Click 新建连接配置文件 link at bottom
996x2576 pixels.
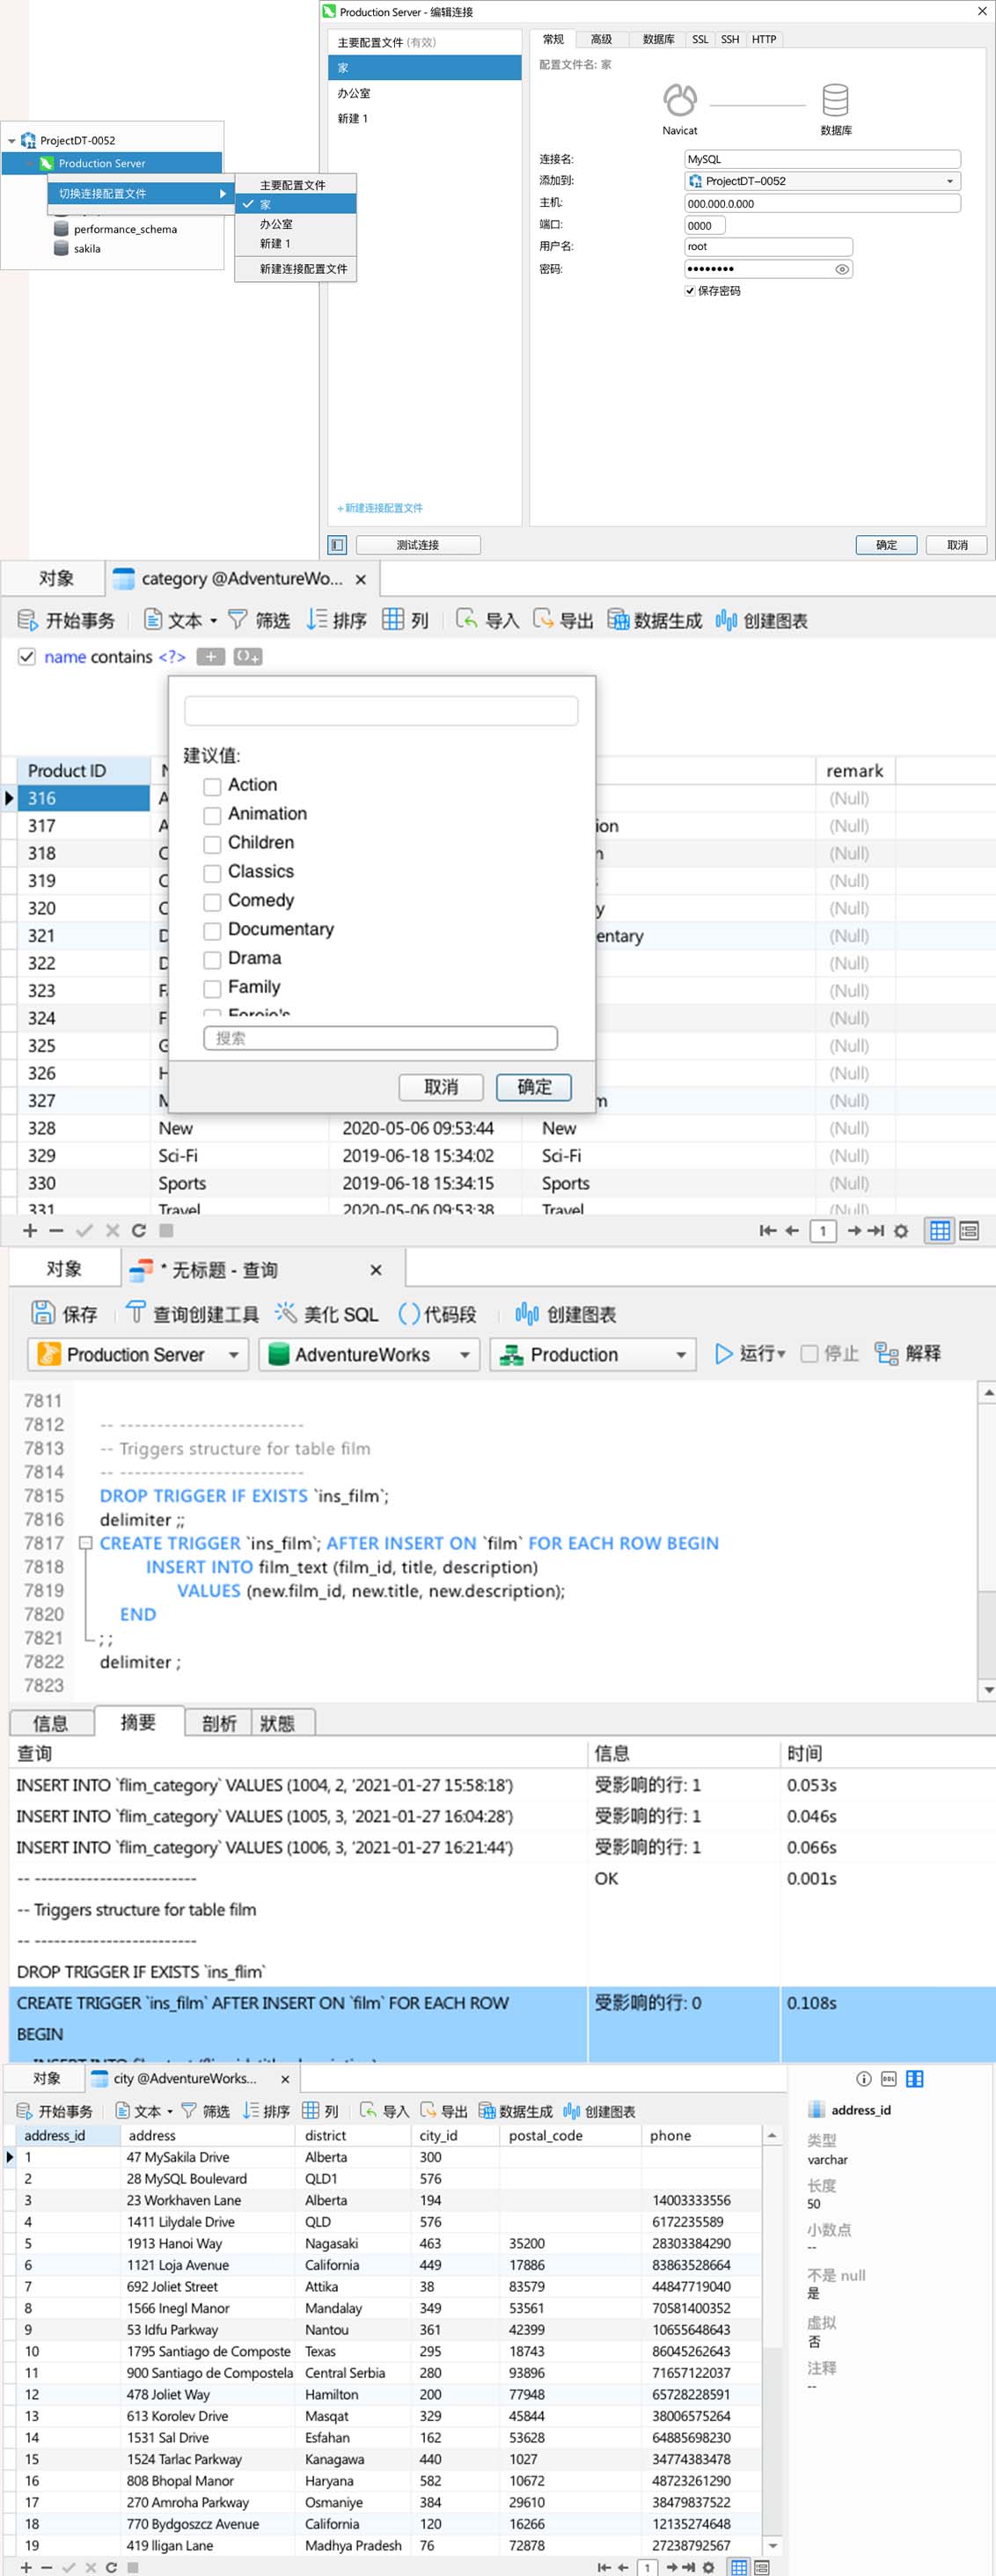pyautogui.click(x=380, y=508)
